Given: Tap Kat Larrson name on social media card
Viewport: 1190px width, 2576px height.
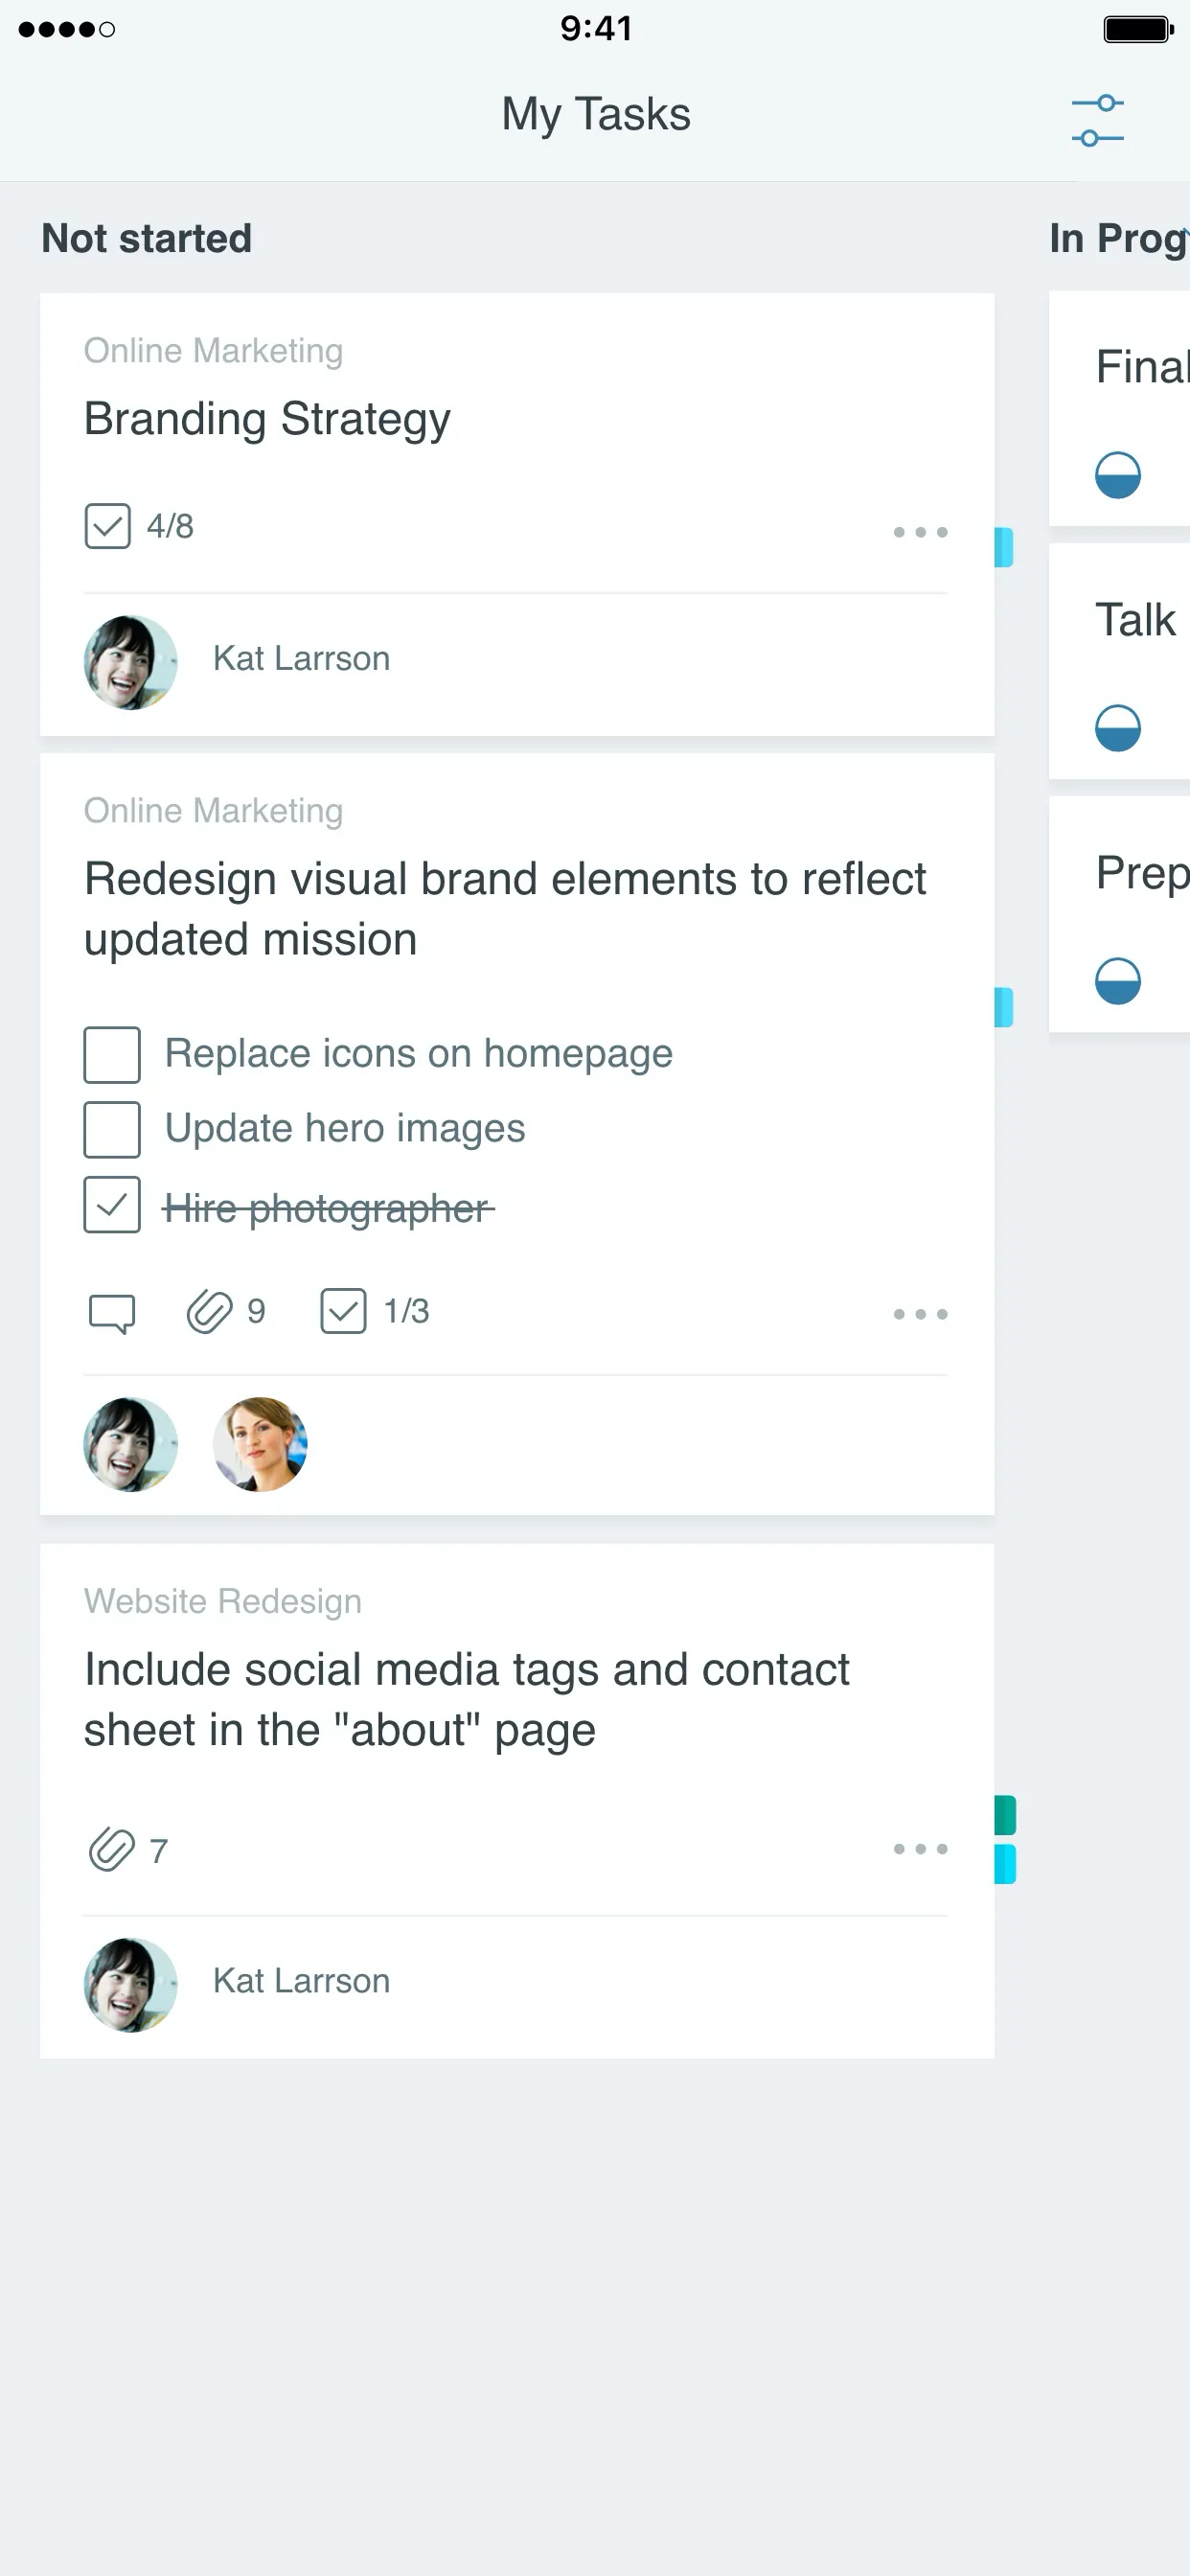Looking at the screenshot, I should coord(301,1981).
